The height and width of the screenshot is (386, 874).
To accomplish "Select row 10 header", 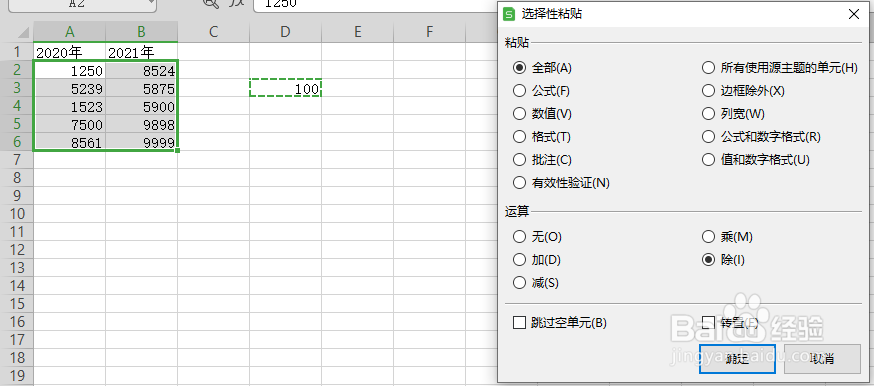I will click(17, 214).
